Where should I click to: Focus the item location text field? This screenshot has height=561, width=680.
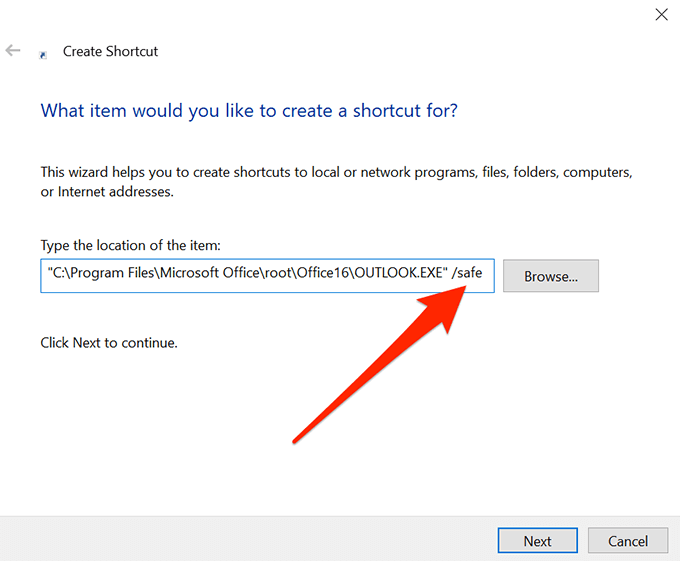(267, 276)
